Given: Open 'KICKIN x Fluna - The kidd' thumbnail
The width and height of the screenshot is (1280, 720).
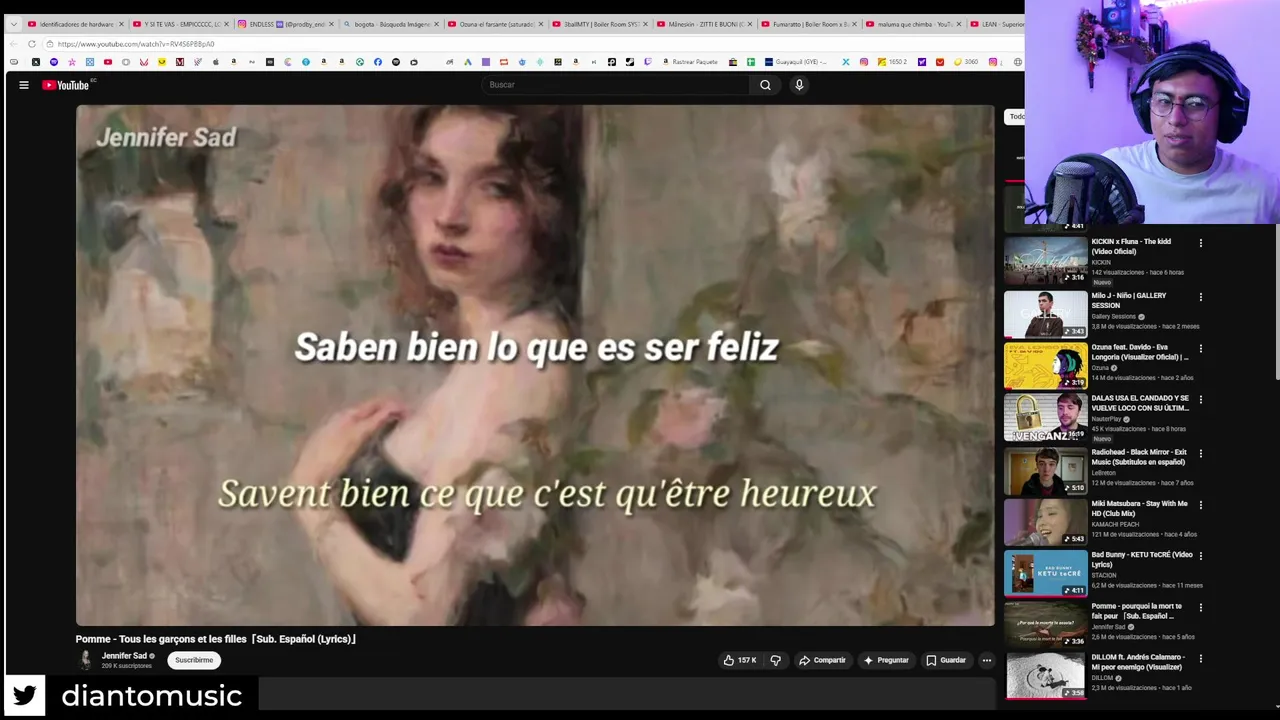Looking at the screenshot, I should click(1045, 261).
